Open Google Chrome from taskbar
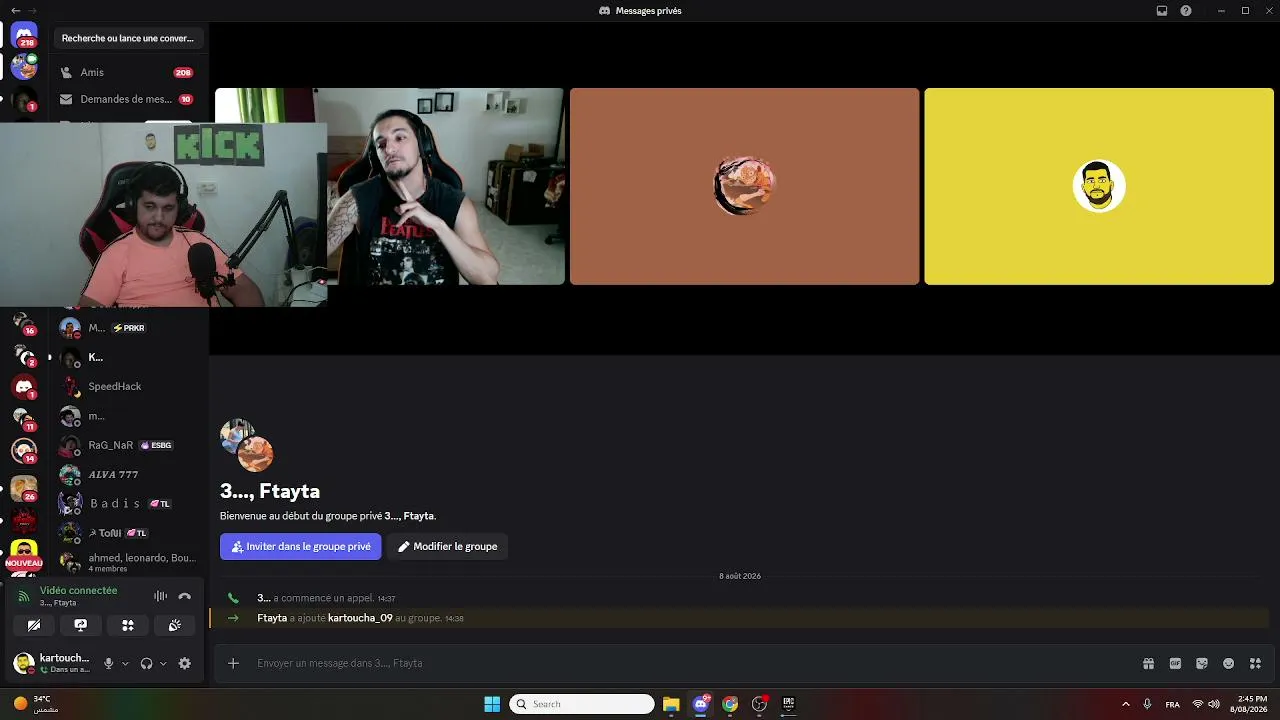The width and height of the screenshot is (1280, 720). pos(730,704)
